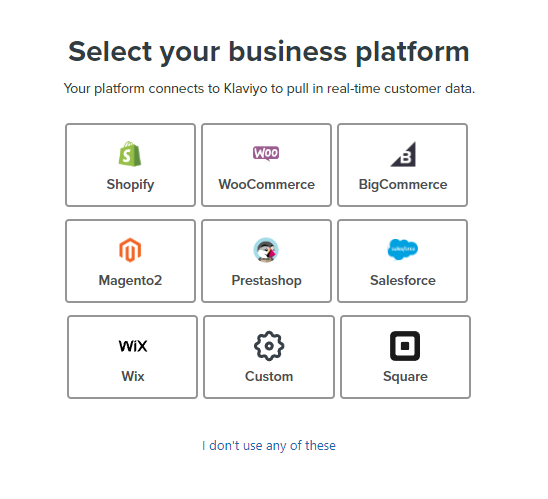Click the purple Woo logo icon
Image resolution: width=548 pixels, height=499 pixels.
[266, 153]
